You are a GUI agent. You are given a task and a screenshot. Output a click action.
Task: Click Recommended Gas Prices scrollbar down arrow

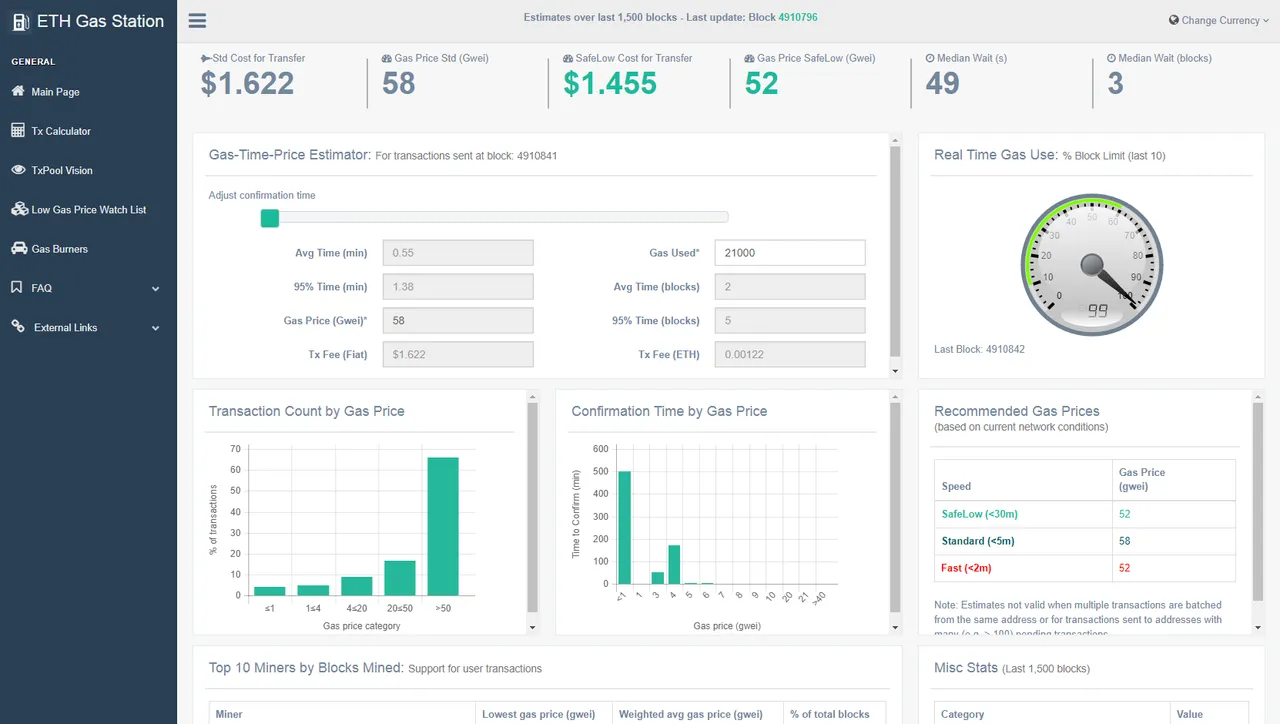tap(1258, 627)
